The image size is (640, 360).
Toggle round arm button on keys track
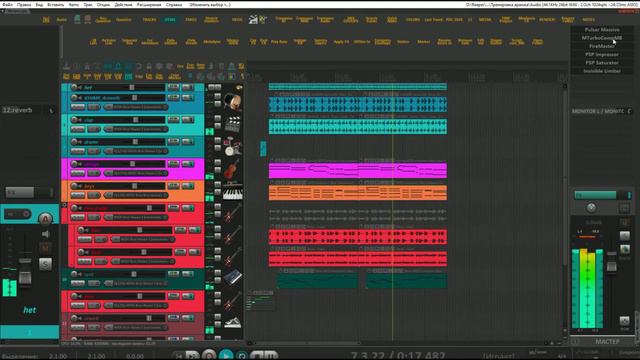74,186
